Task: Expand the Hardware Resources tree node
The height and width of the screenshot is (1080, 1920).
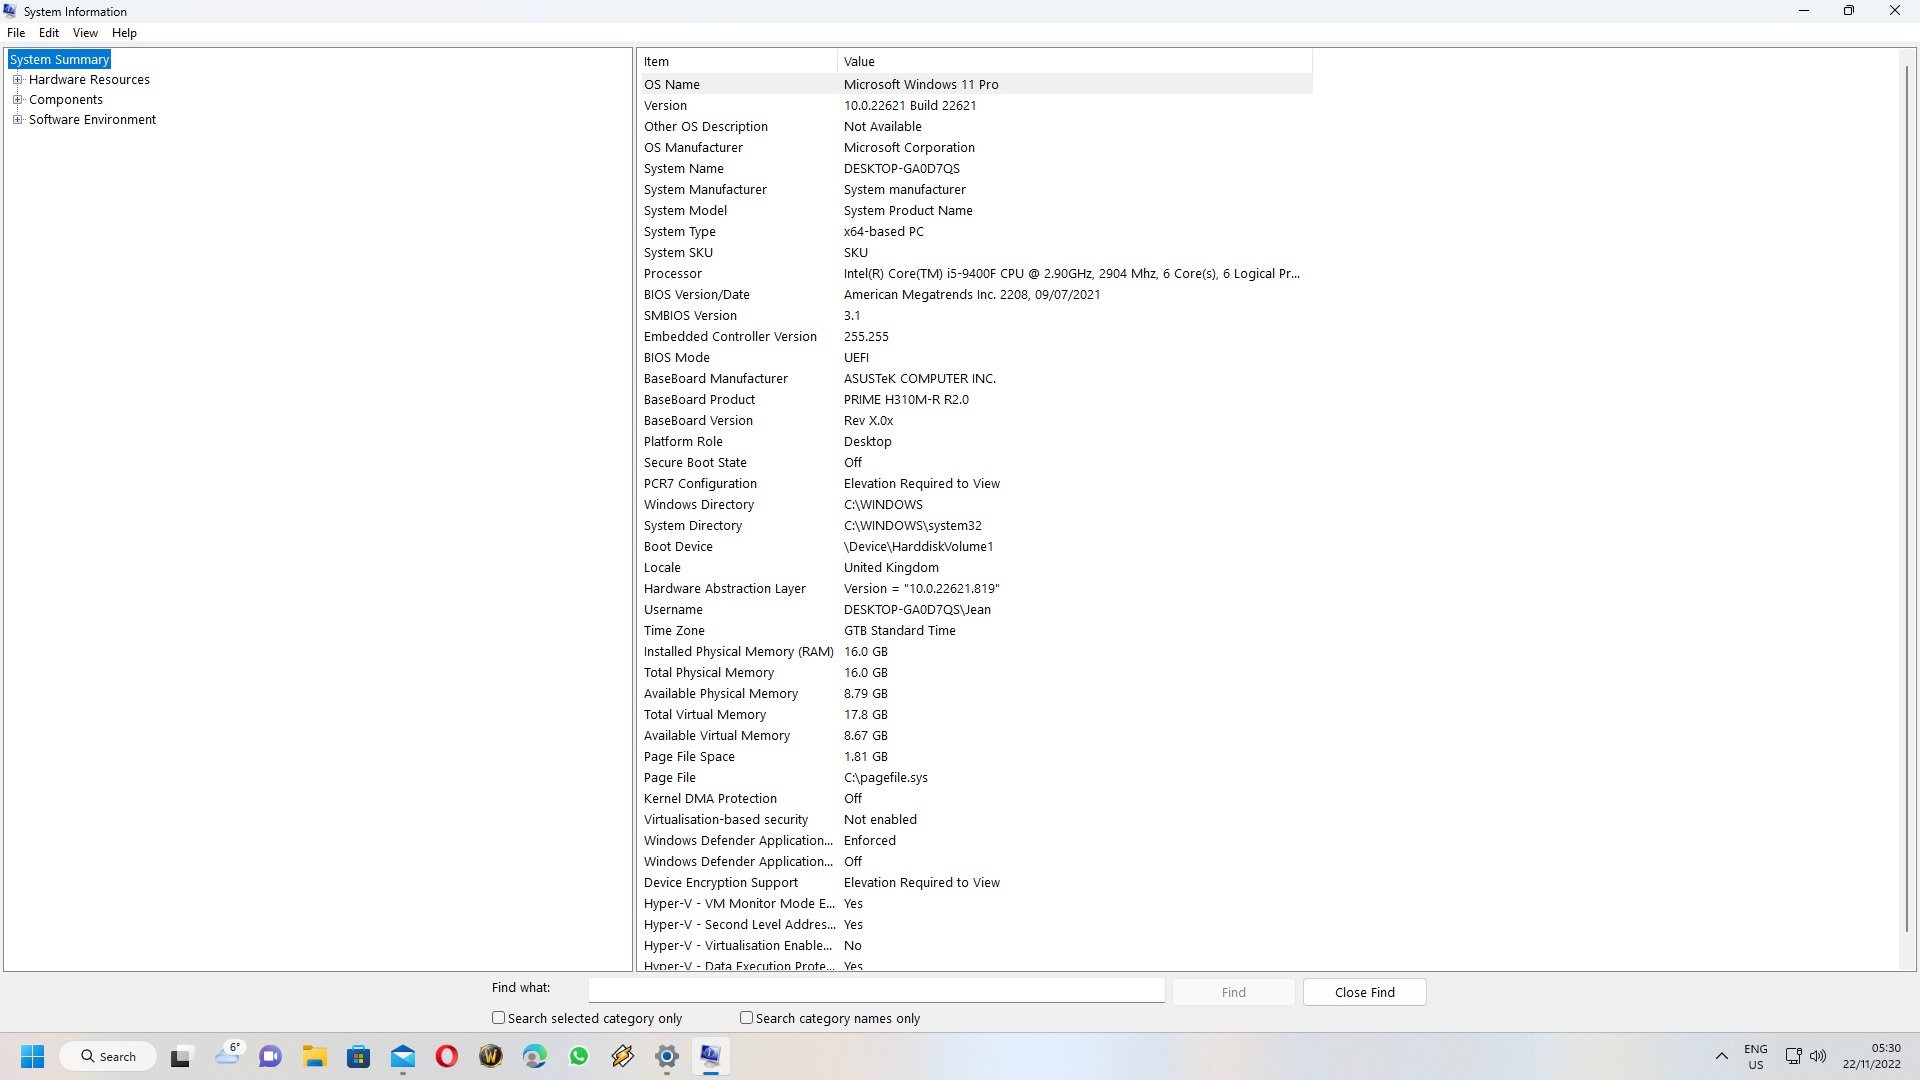Action: 17,80
